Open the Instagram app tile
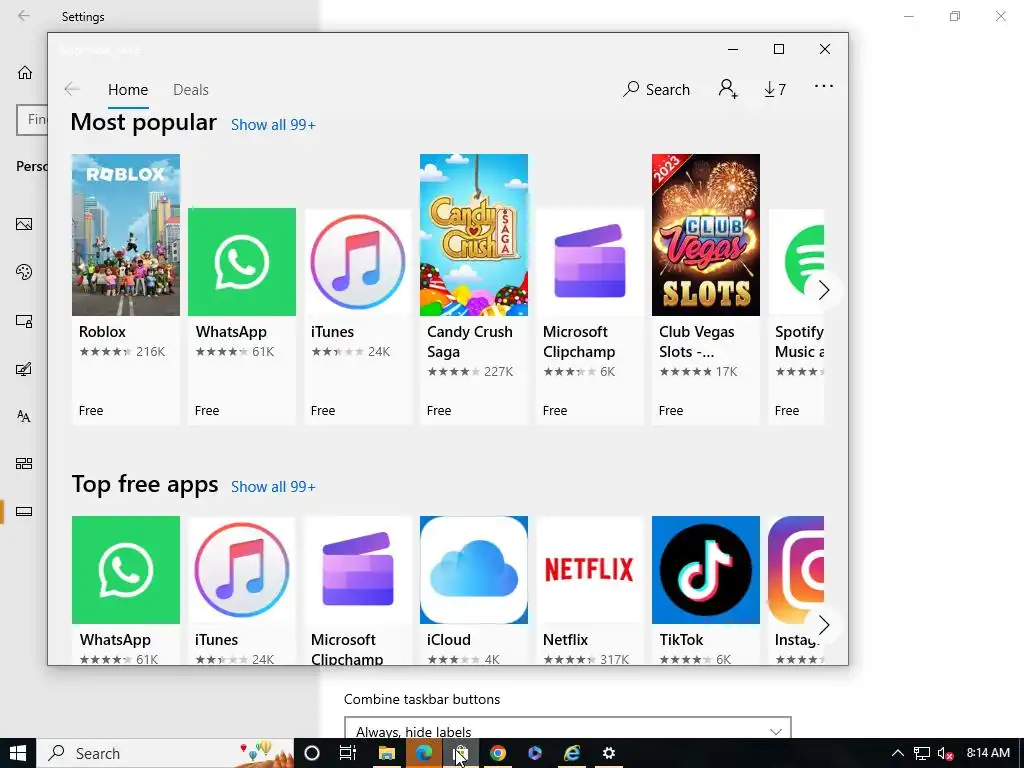 point(796,590)
